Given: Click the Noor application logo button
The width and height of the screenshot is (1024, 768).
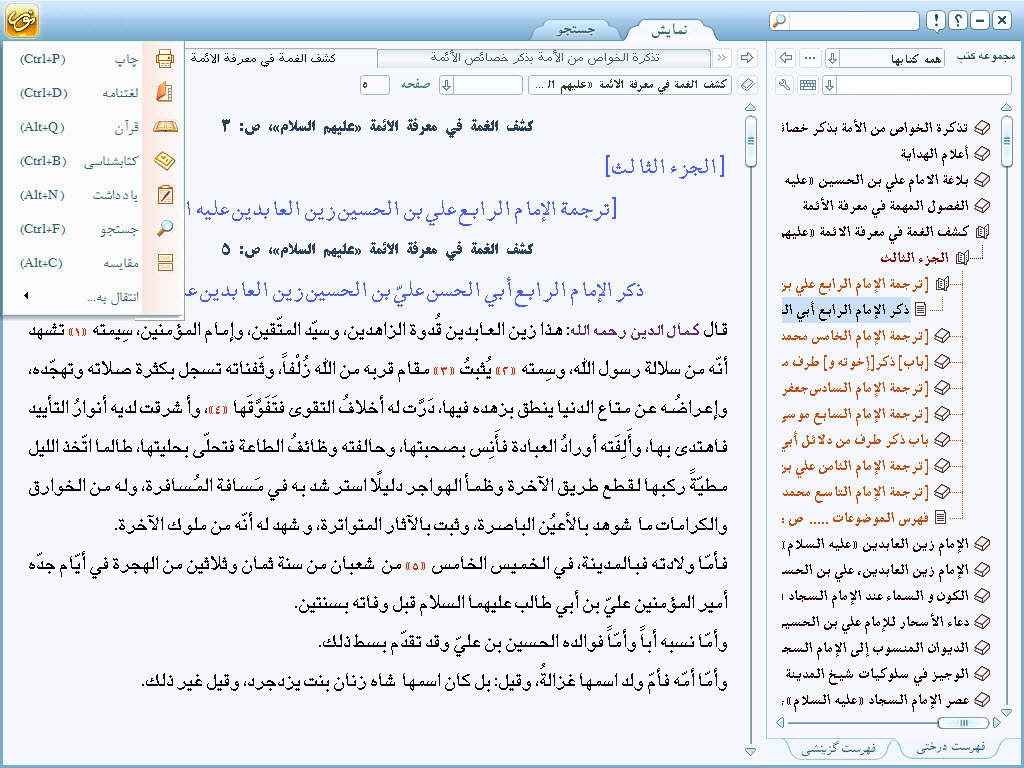Looking at the screenshot, I should click(x=21, y=20).
